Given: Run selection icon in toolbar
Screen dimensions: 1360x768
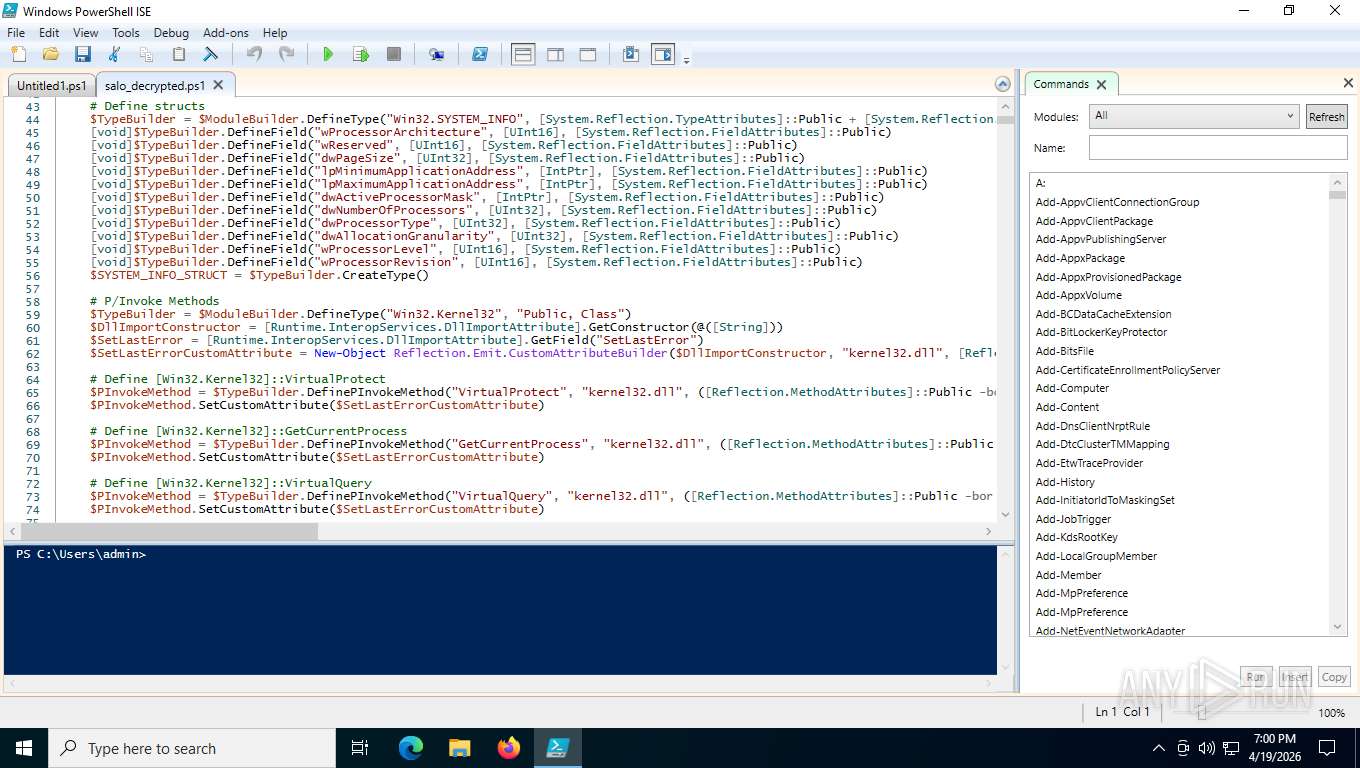Looking at the screenshot, I should (x=361, y=54).
